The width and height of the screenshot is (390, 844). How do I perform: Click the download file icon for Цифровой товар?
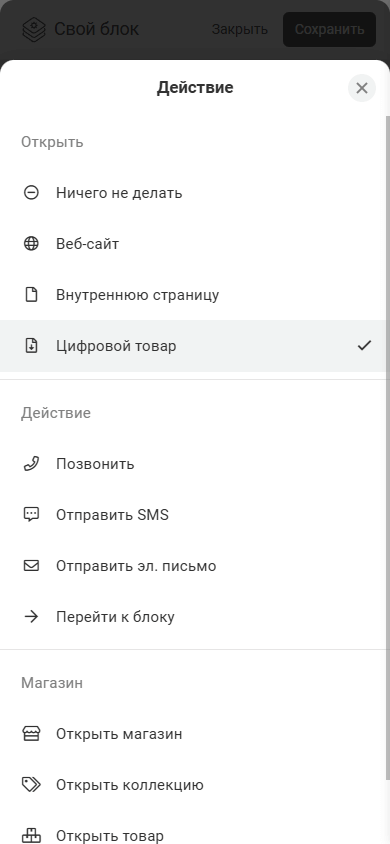31,346
